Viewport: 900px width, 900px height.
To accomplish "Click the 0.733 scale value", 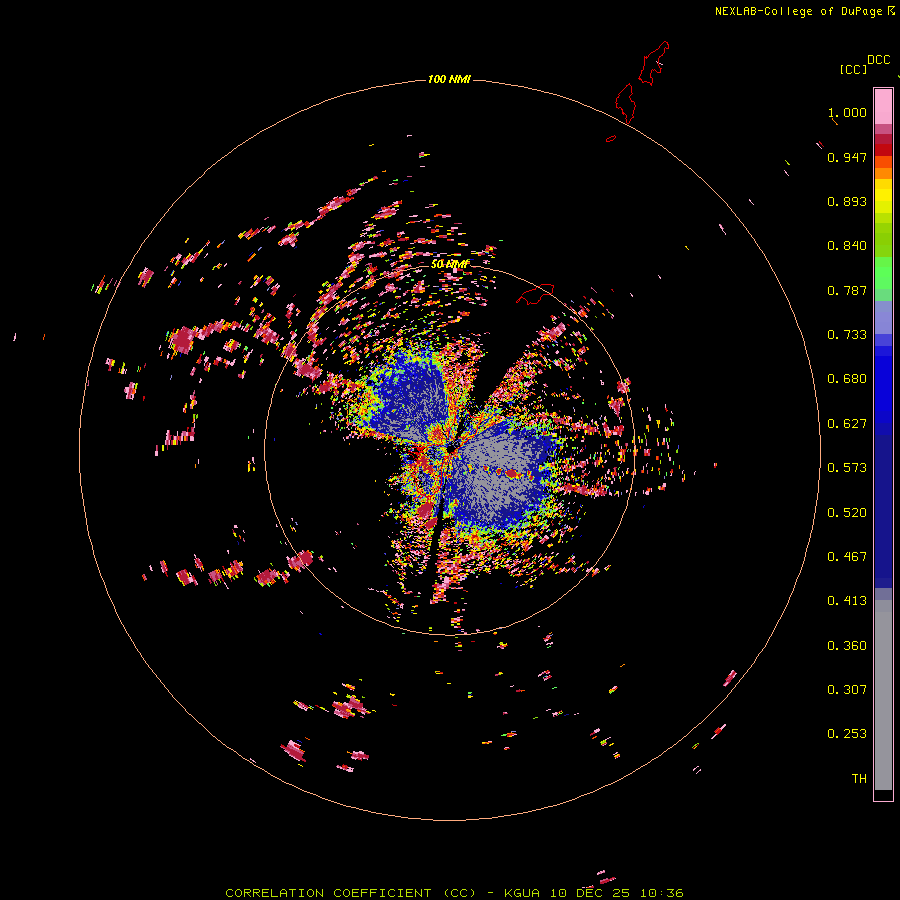I will coord(847,335).
